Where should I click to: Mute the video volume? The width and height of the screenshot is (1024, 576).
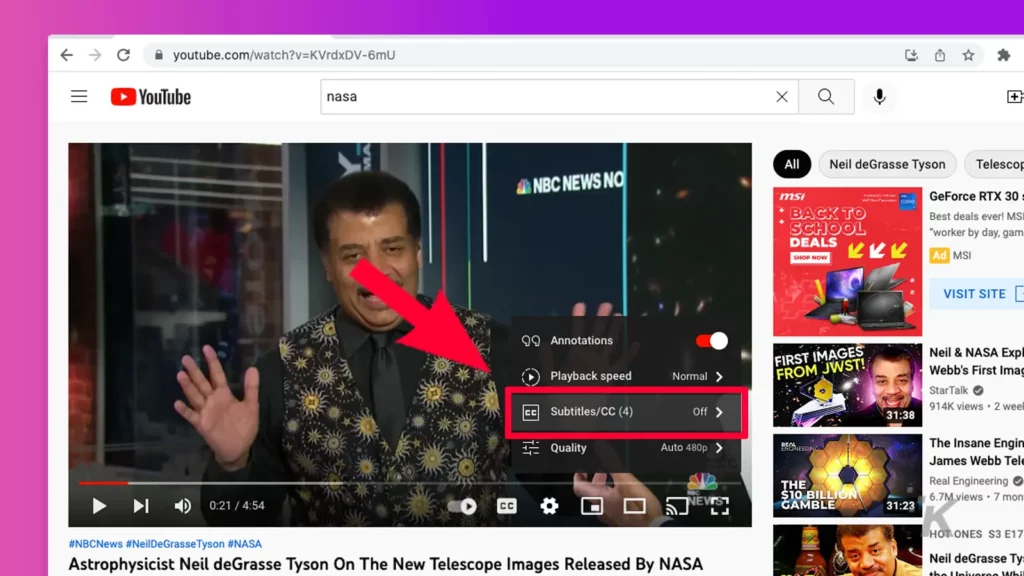point(183,506)
